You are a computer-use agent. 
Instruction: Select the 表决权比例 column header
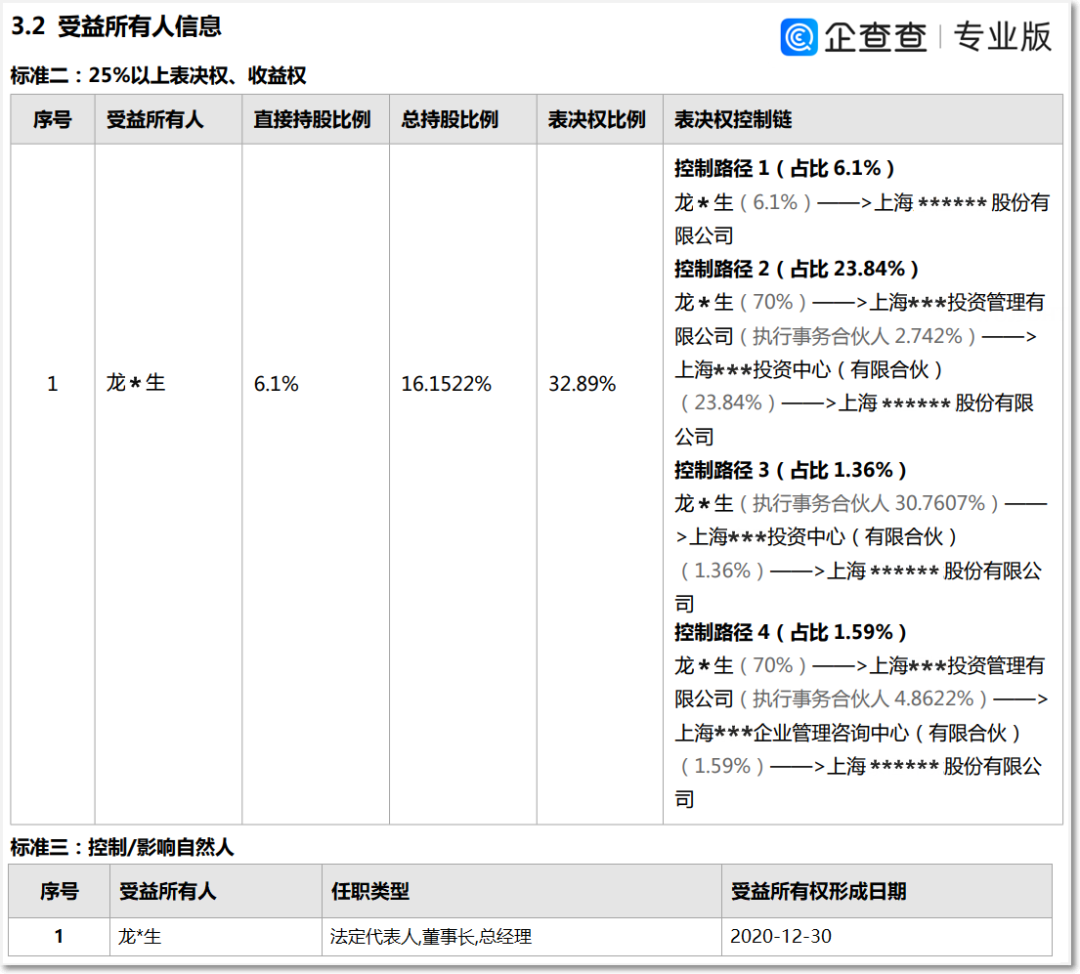(597, 120)
